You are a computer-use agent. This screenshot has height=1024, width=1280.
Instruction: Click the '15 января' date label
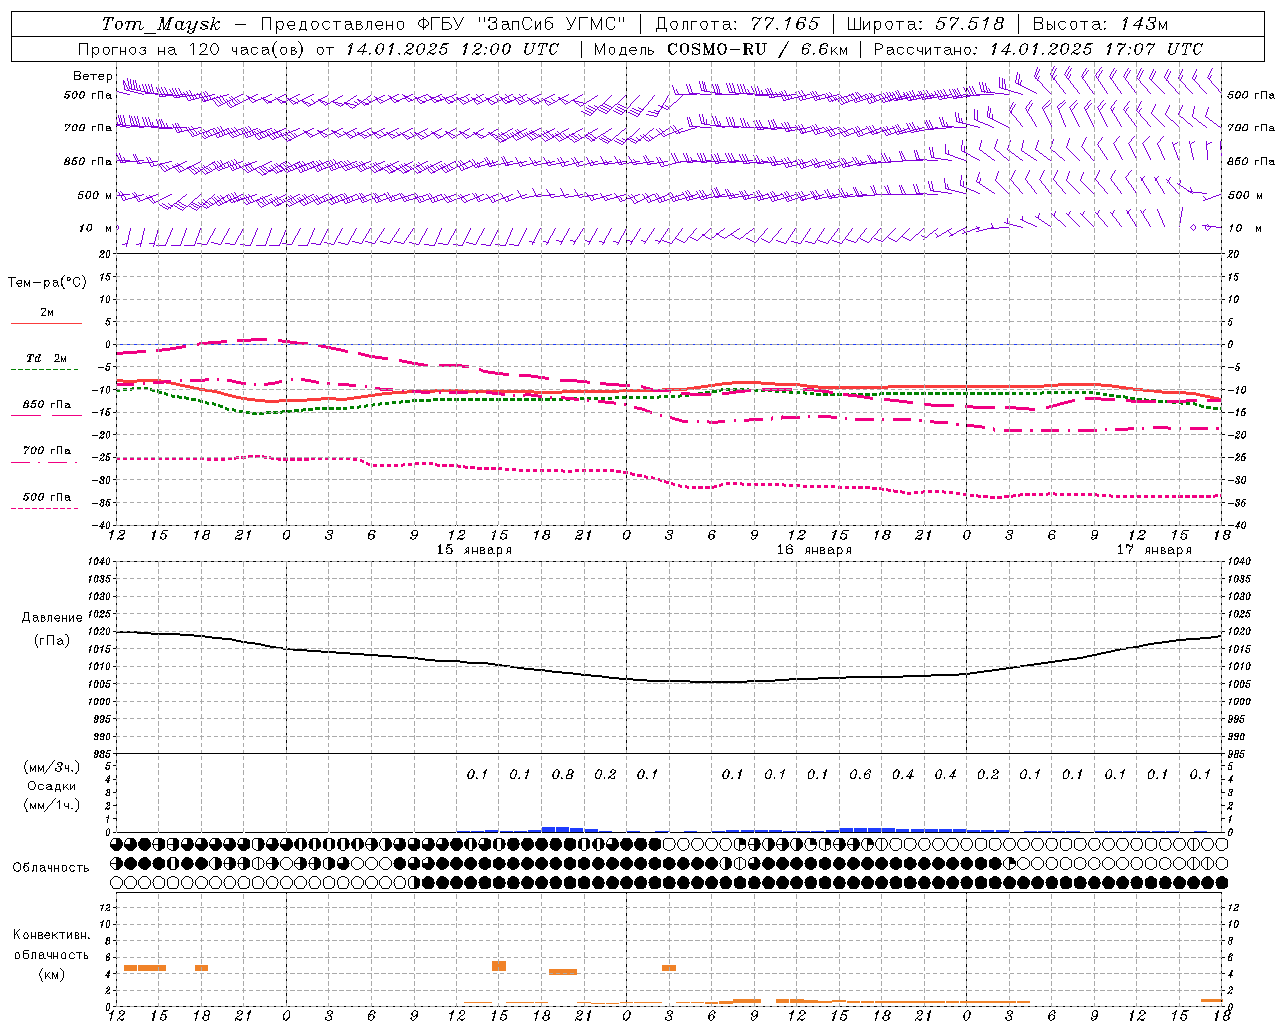(474, 550)
